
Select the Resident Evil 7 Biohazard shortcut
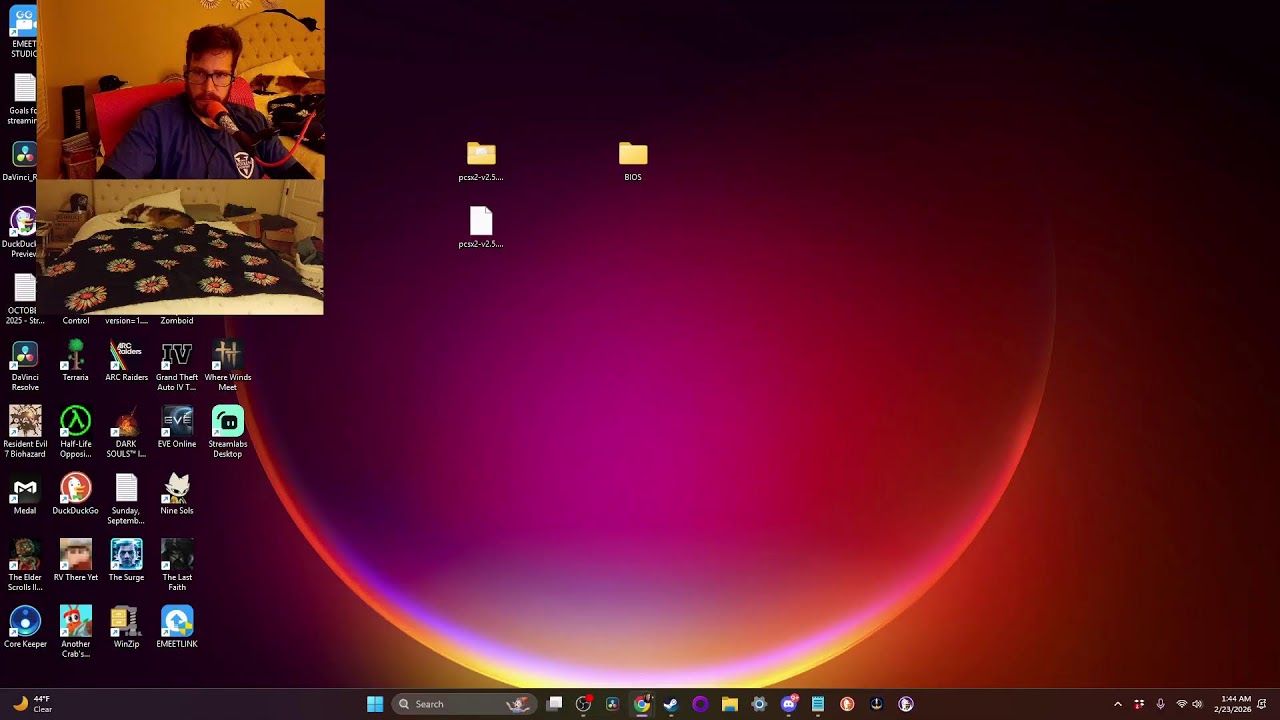click(x=25, y=432)
